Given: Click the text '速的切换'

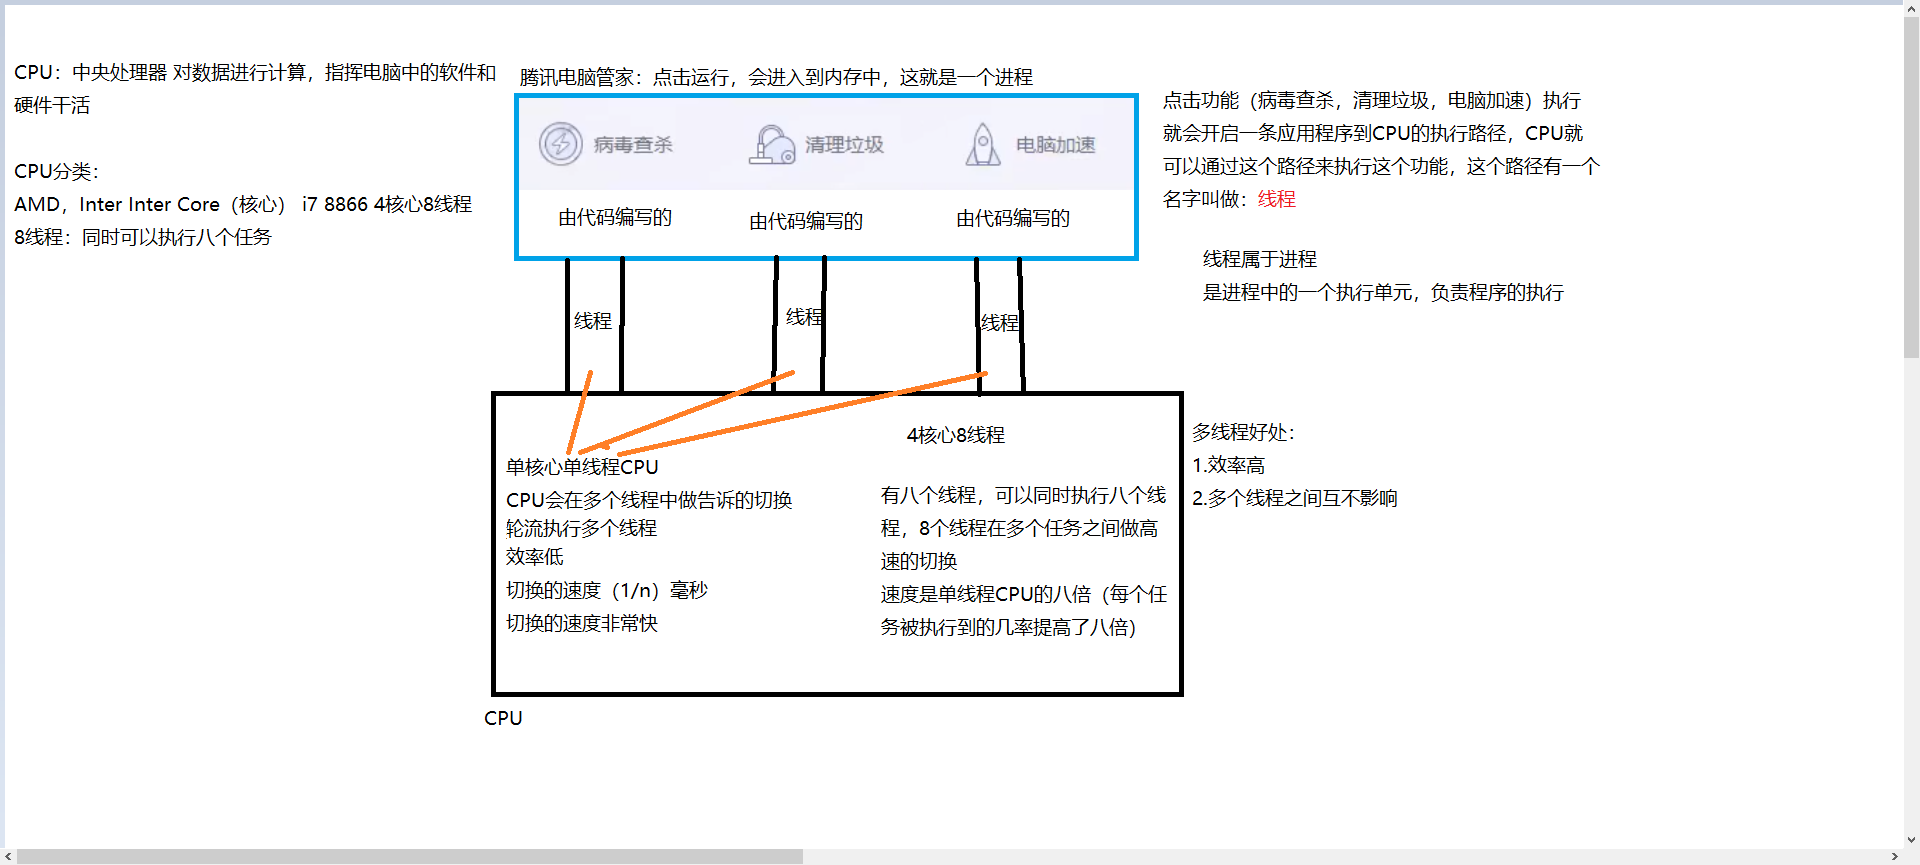Looking at the screenshot, I should pos(919,561).
